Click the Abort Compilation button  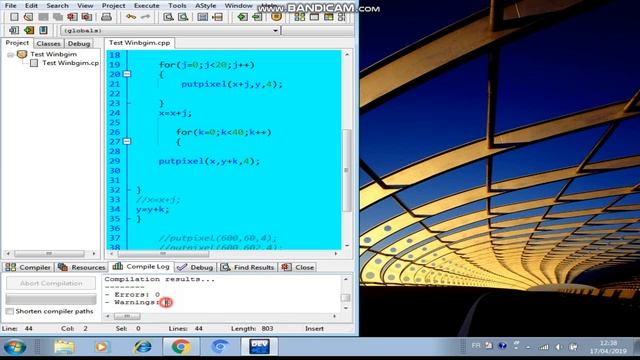point(51,283)
